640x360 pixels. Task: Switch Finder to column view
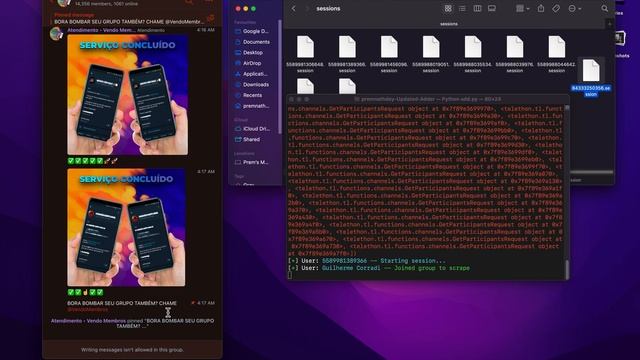click(477, 9)
